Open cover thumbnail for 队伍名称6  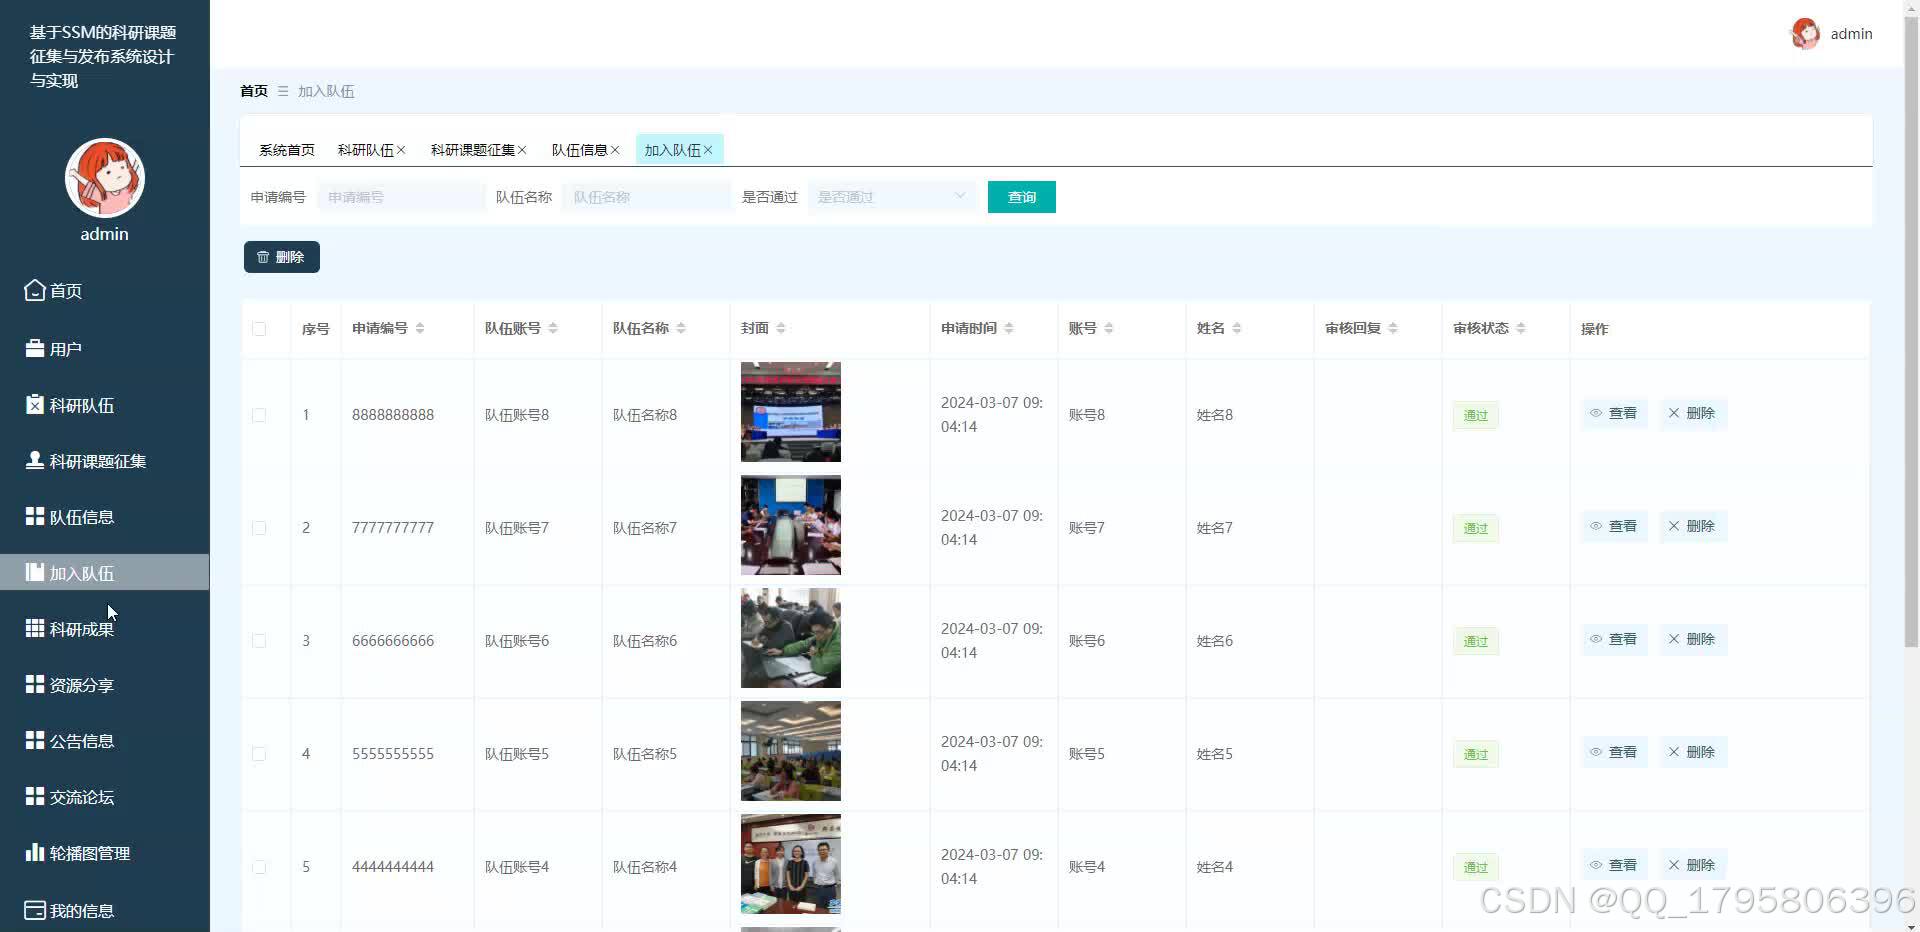click(x=790, y=638)
